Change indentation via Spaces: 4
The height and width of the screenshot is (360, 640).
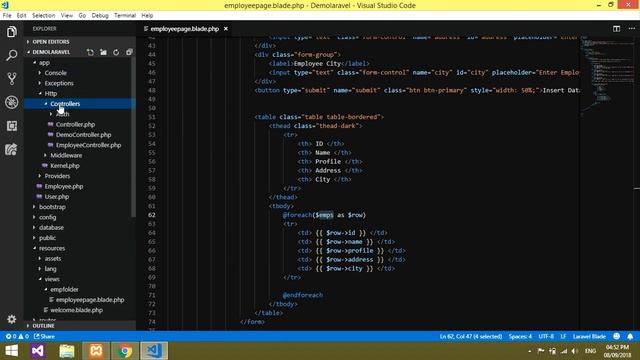(x=520, y=336)
